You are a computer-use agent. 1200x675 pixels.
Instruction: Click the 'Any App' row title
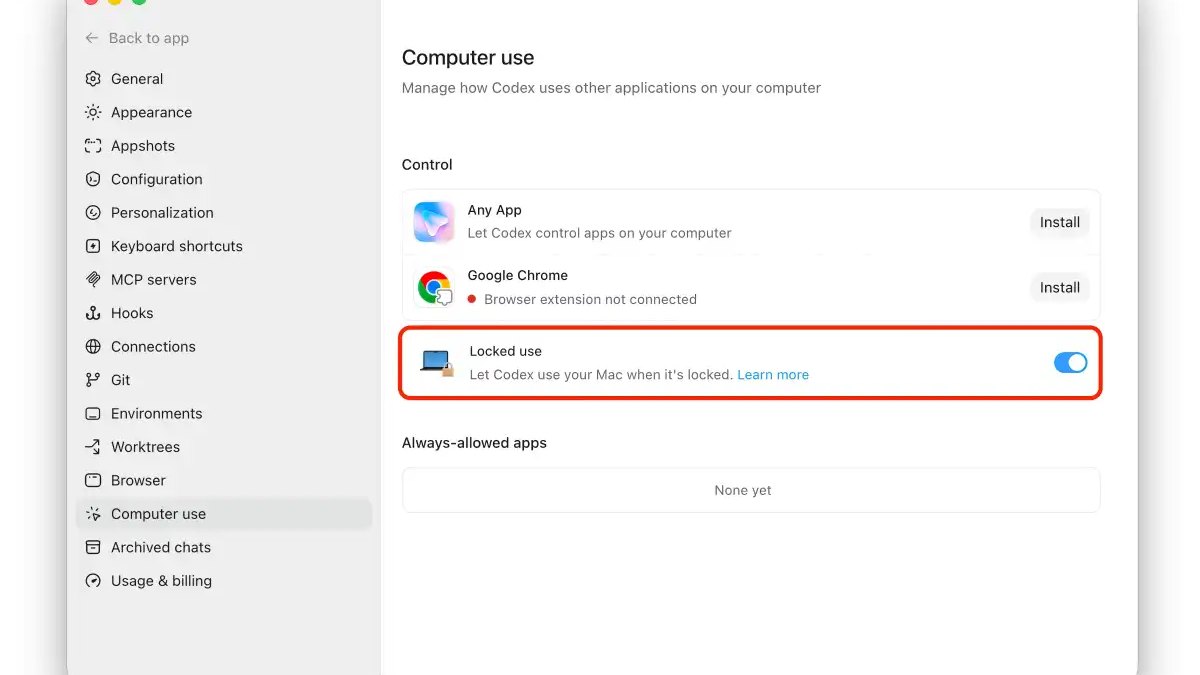point(494,210)
